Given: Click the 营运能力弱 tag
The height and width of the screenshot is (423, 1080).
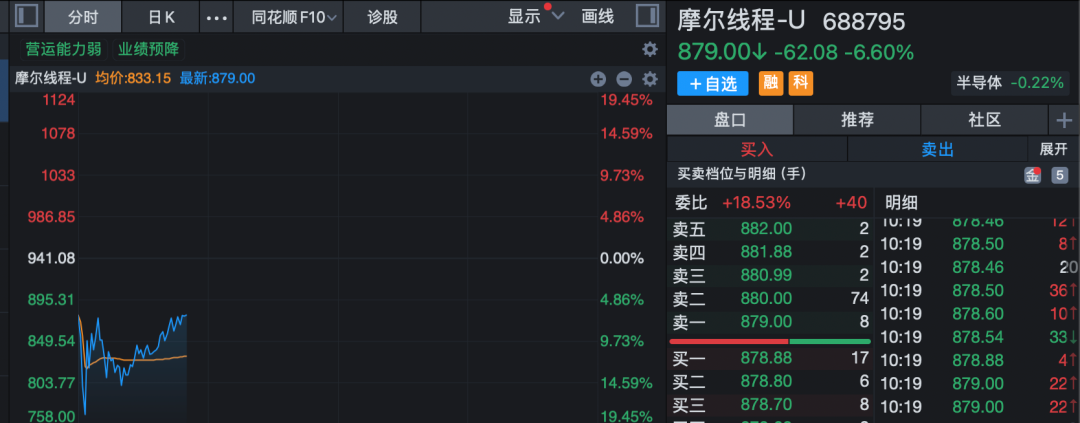Looking at the screenshot, I should point(63,50).
